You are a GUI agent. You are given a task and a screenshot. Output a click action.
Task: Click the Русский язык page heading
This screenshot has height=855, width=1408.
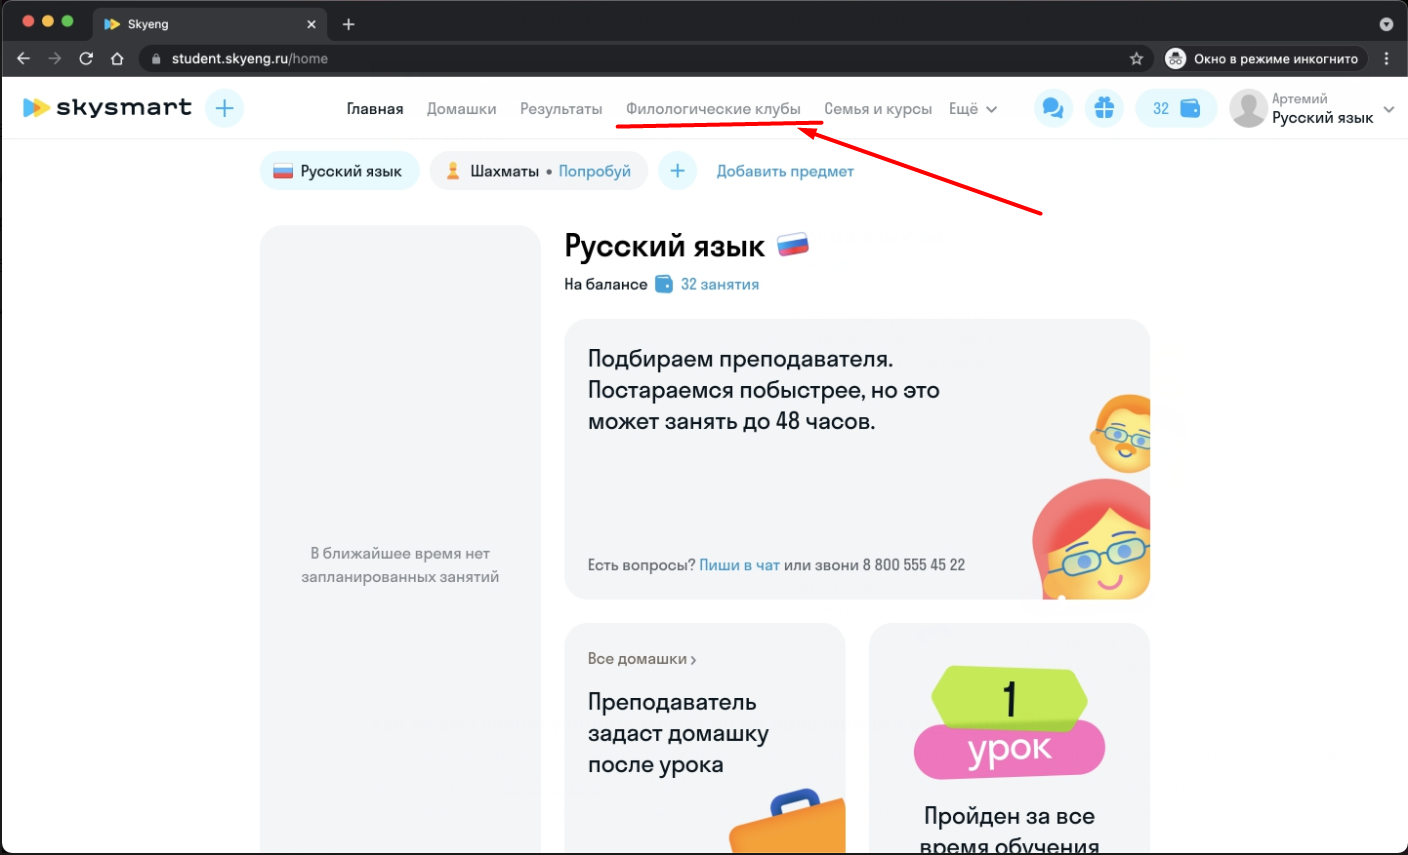665,245
